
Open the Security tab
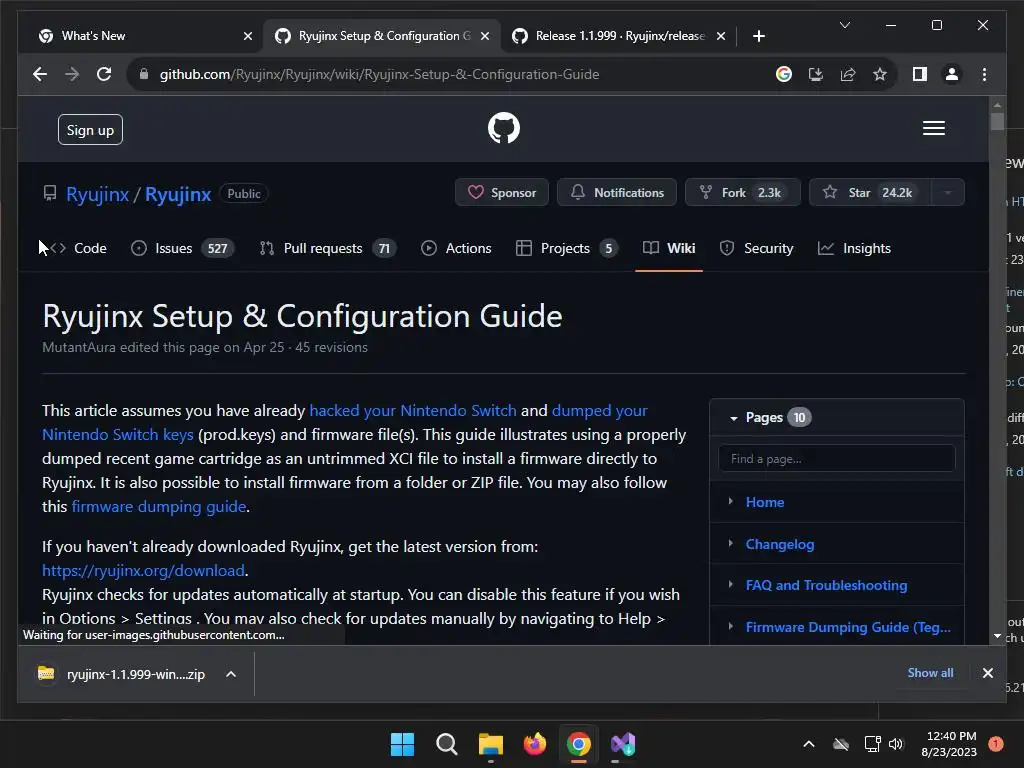click(x=756, y=248)
